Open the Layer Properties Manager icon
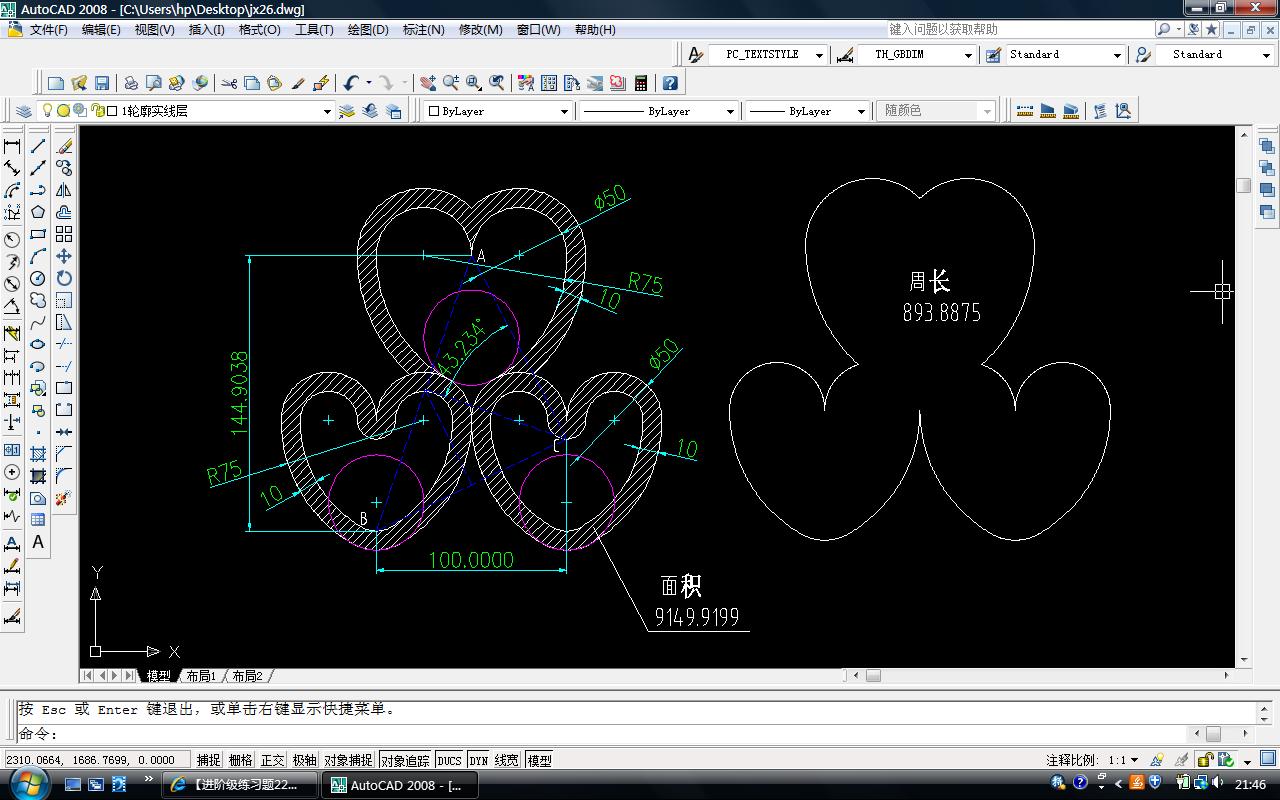The width and height of the screenshot is (1280, 800). tap(24, 111)
